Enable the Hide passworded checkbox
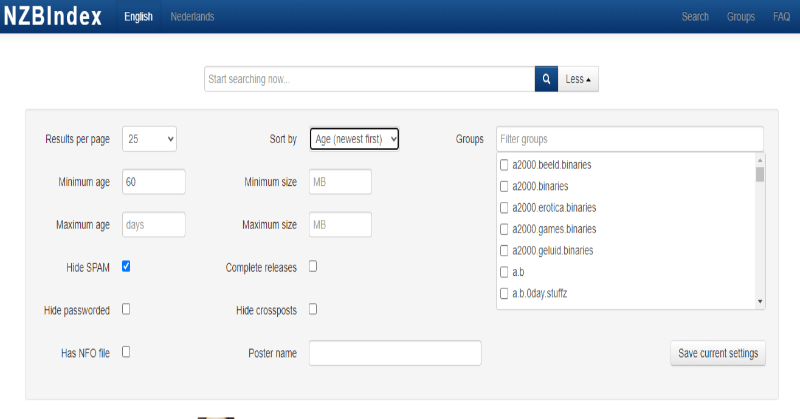The image size is (800, 419). 126,309
